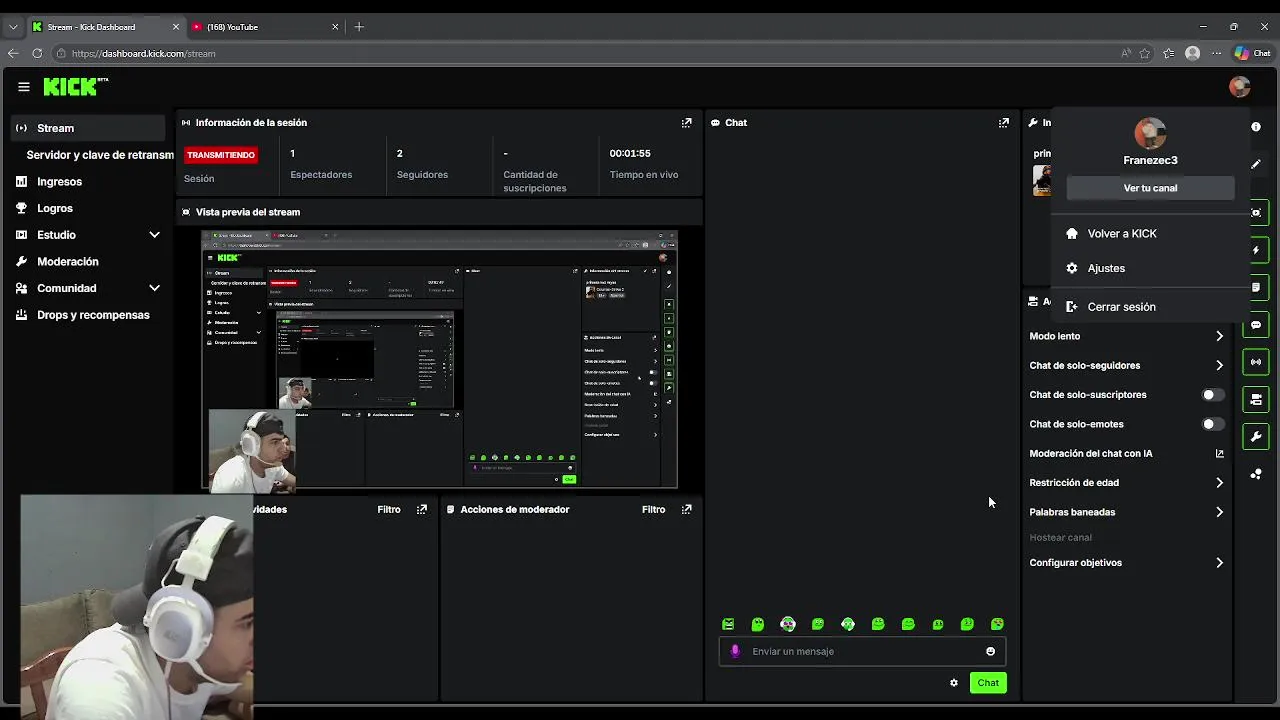The image size is (1280, 720).
Task: Open Restricción de edad settings
Action: point(1127,483)
